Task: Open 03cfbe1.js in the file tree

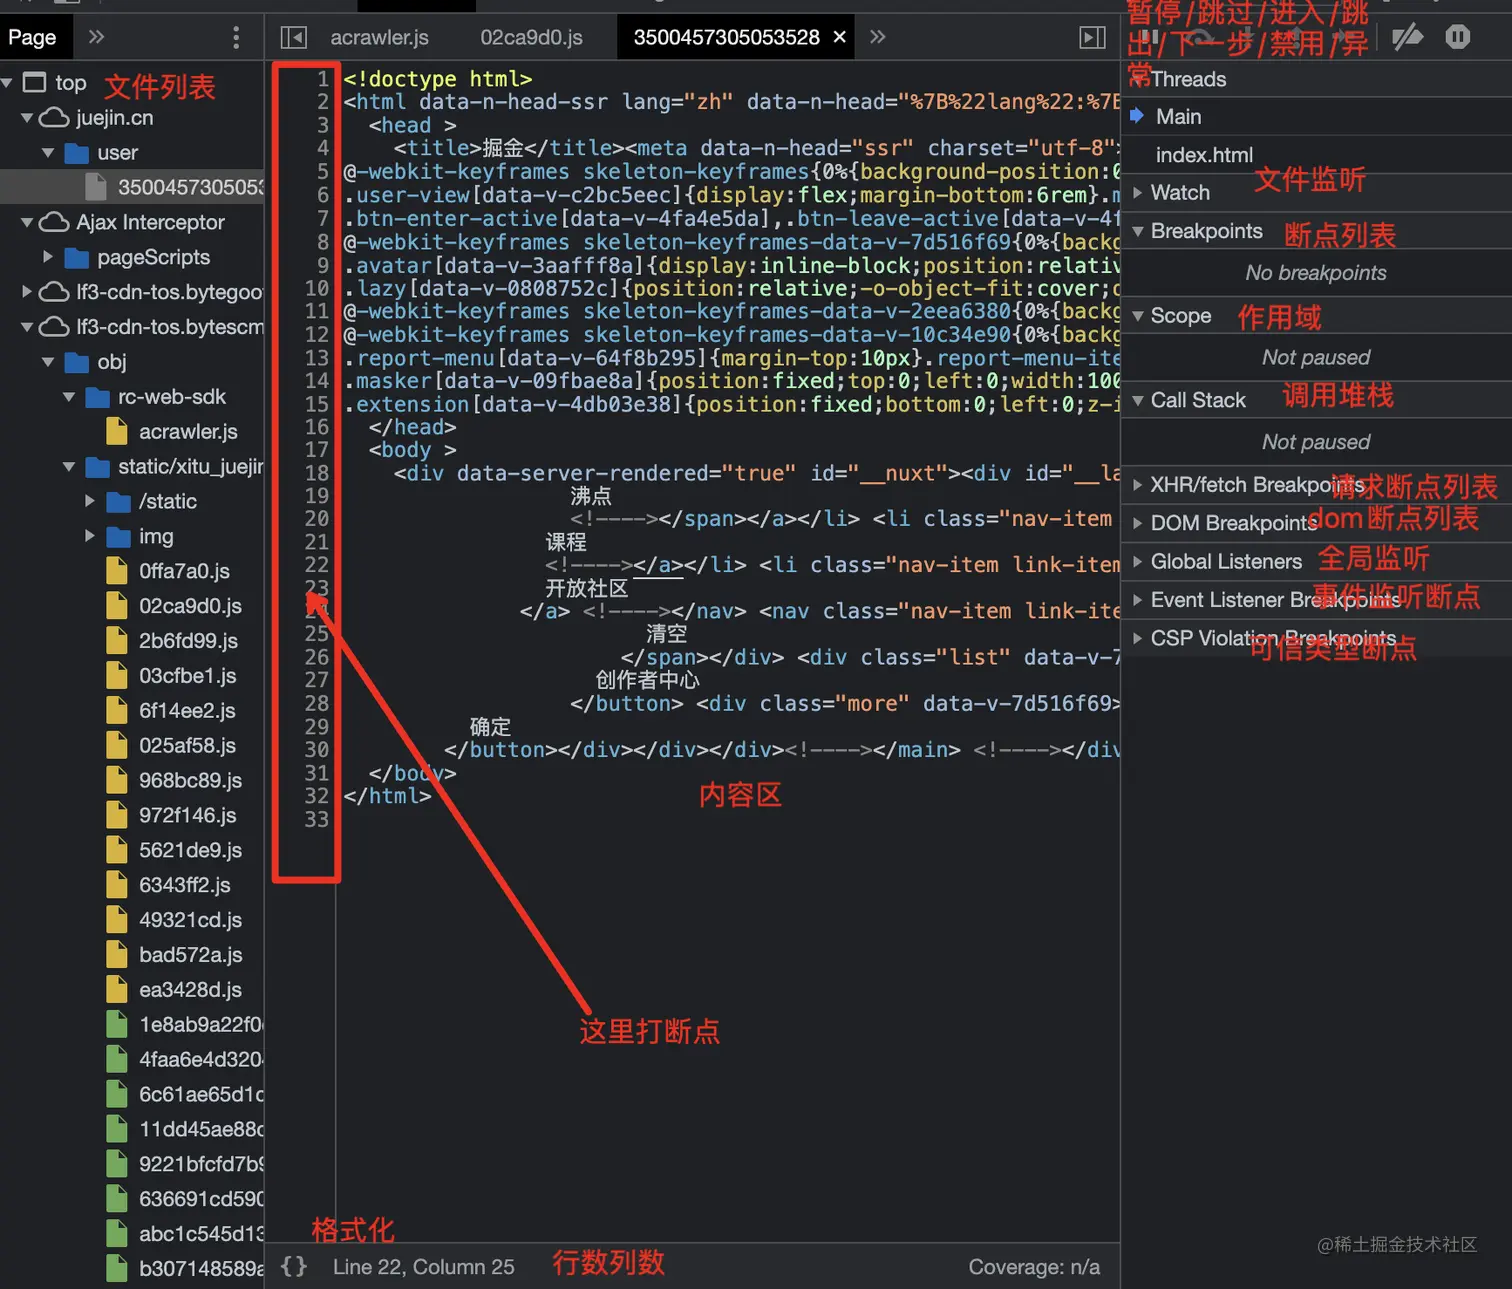Action: tap(188, 676)
